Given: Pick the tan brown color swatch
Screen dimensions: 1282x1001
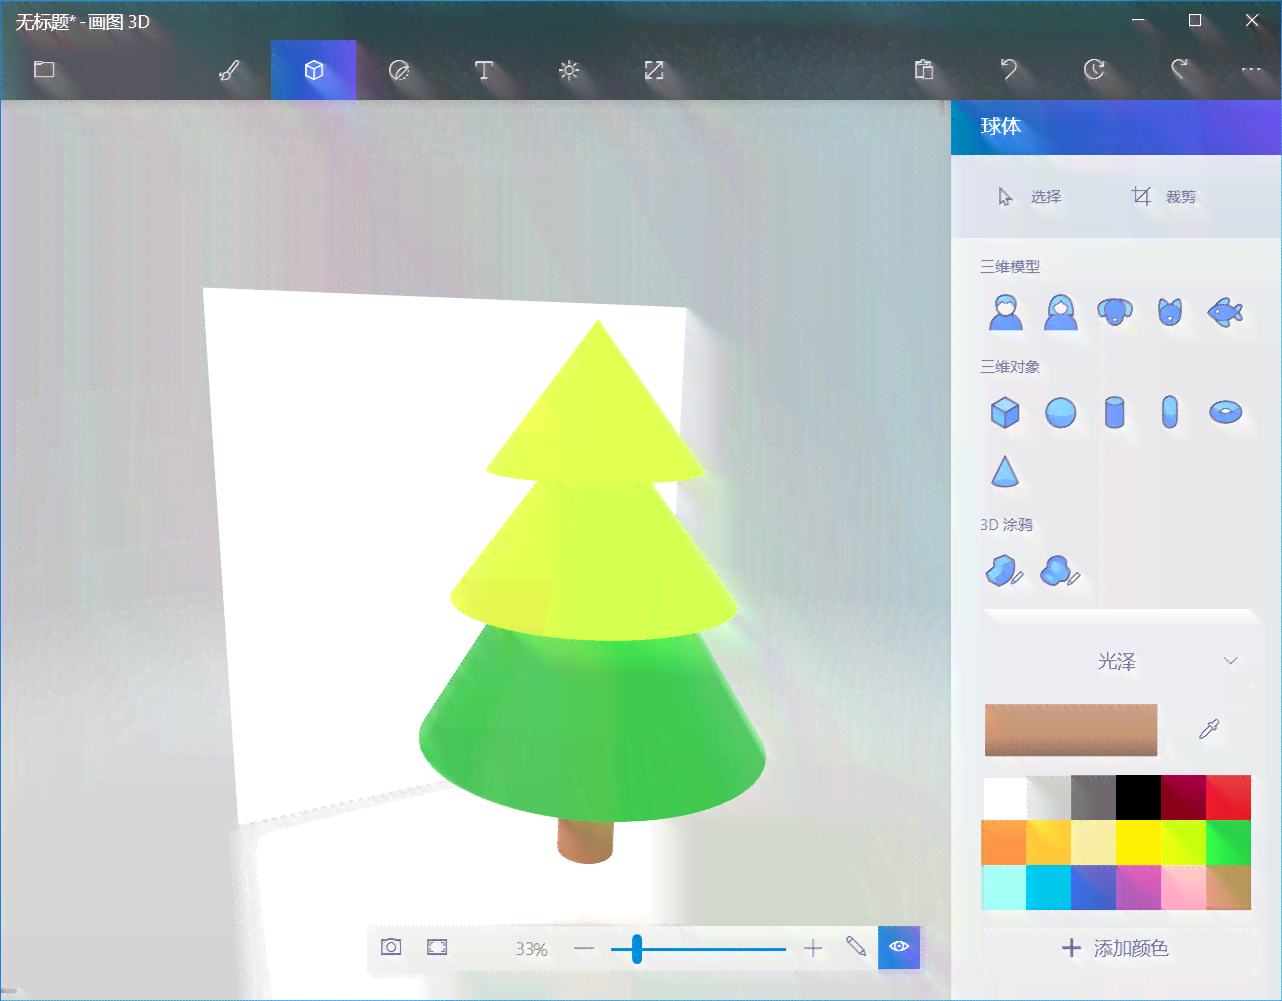Looking at the screenshot, I should coord(1229,887).
